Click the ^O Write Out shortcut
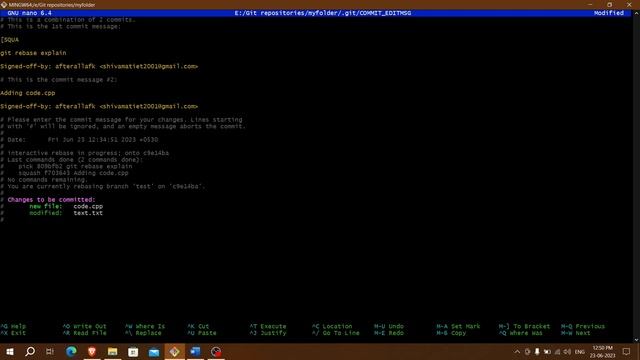 (x=84, y=326)
